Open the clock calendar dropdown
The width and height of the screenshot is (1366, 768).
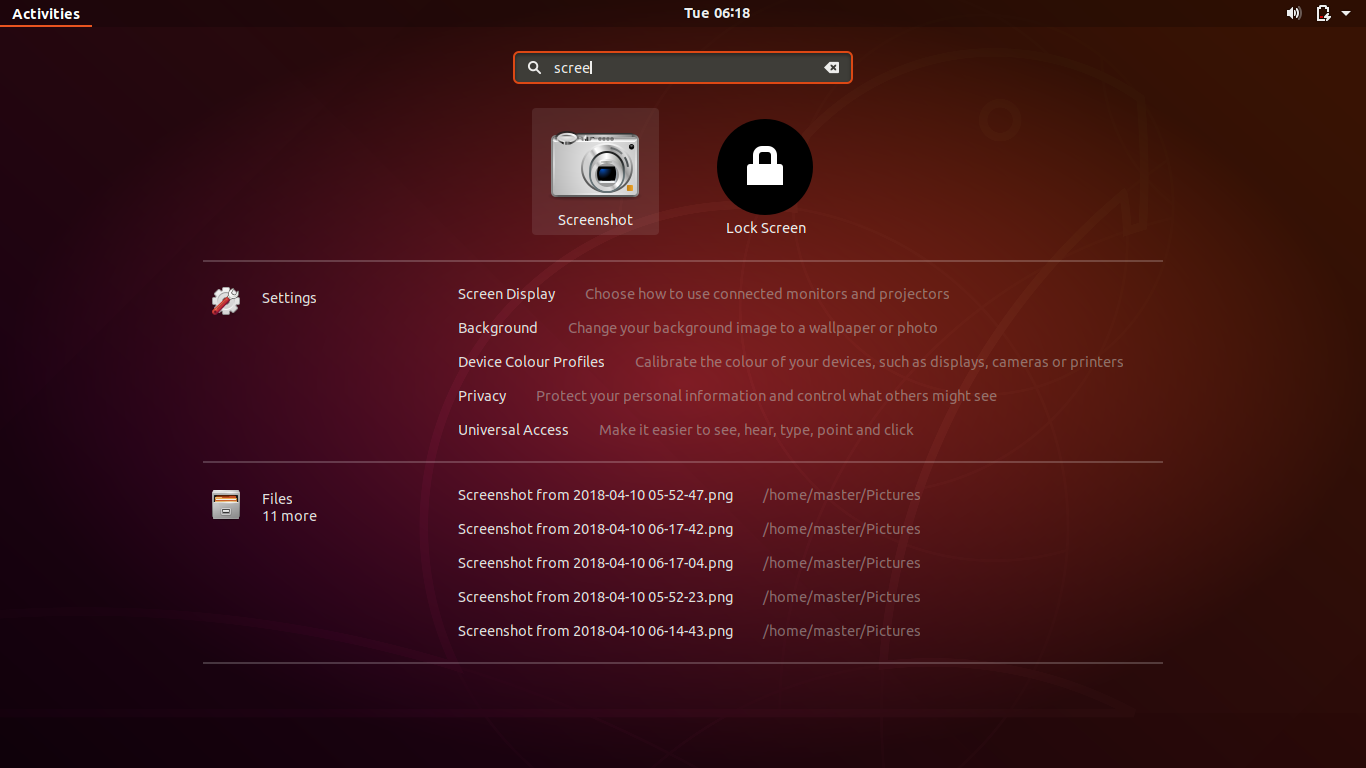coord(716,13)
